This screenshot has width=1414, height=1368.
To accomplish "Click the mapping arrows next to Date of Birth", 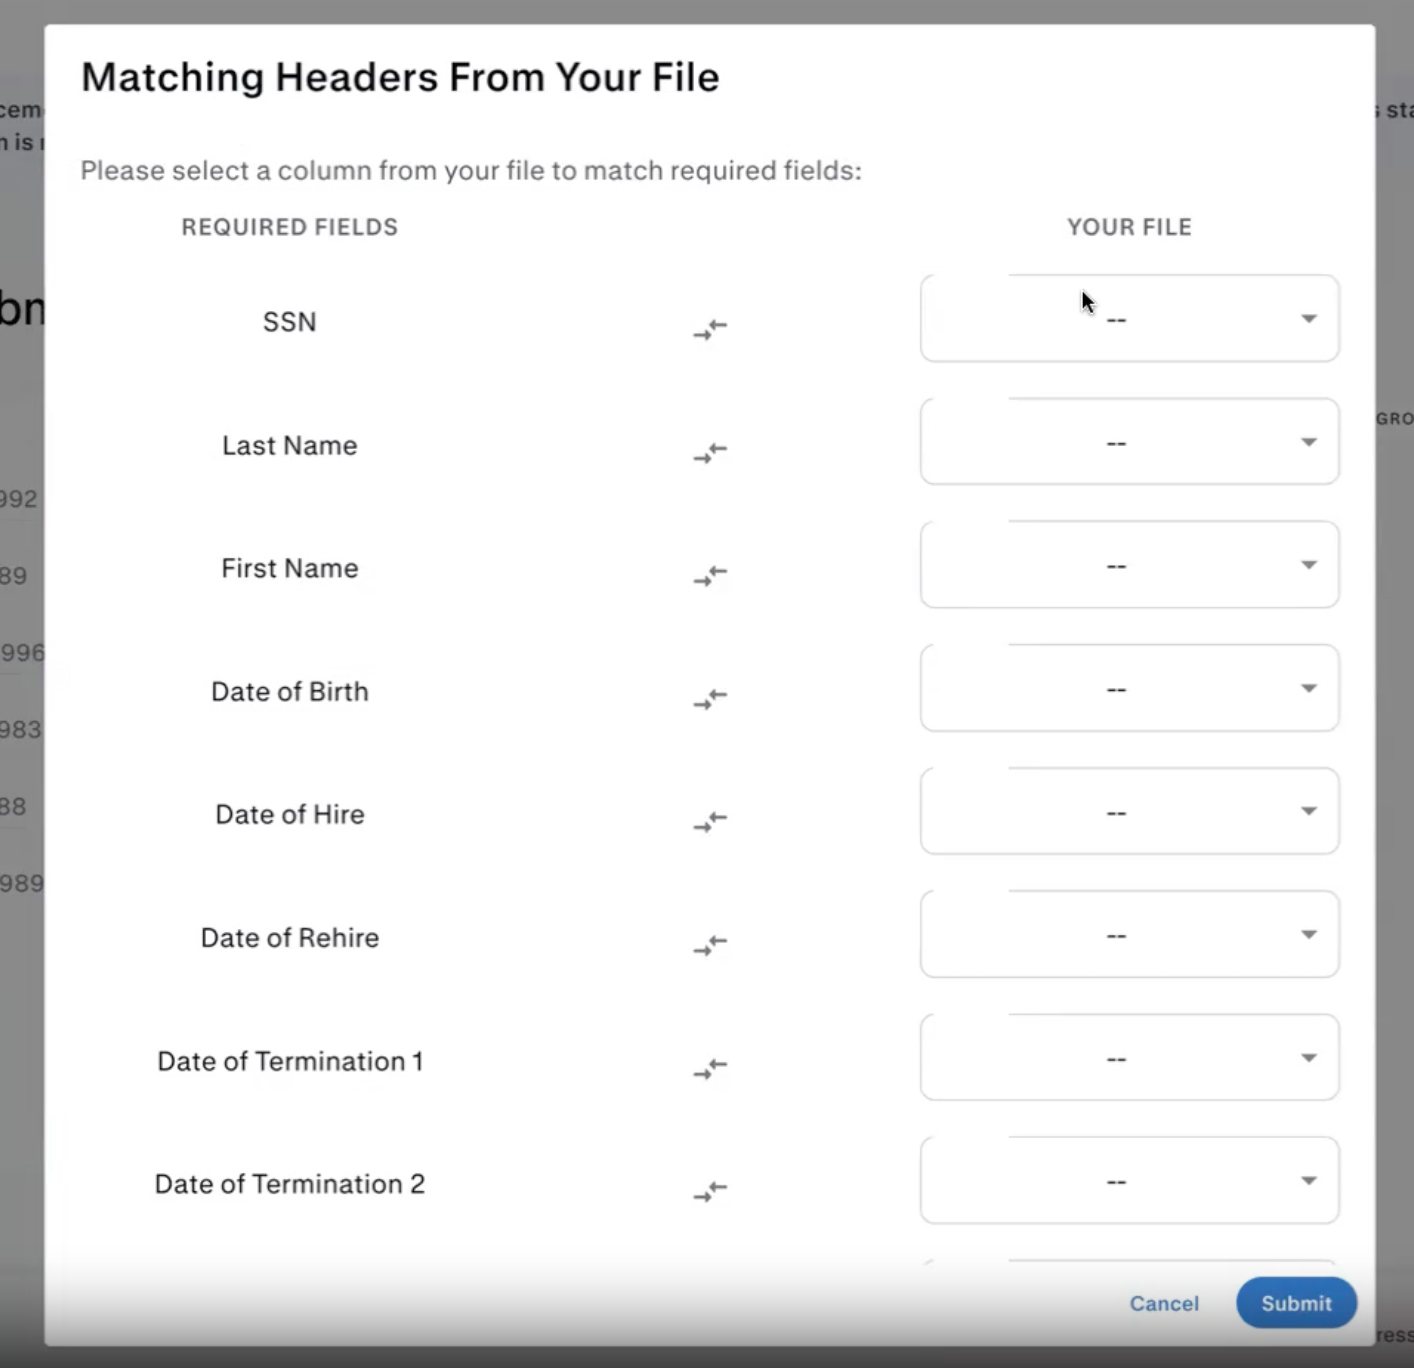I will [x=710, y=698].
